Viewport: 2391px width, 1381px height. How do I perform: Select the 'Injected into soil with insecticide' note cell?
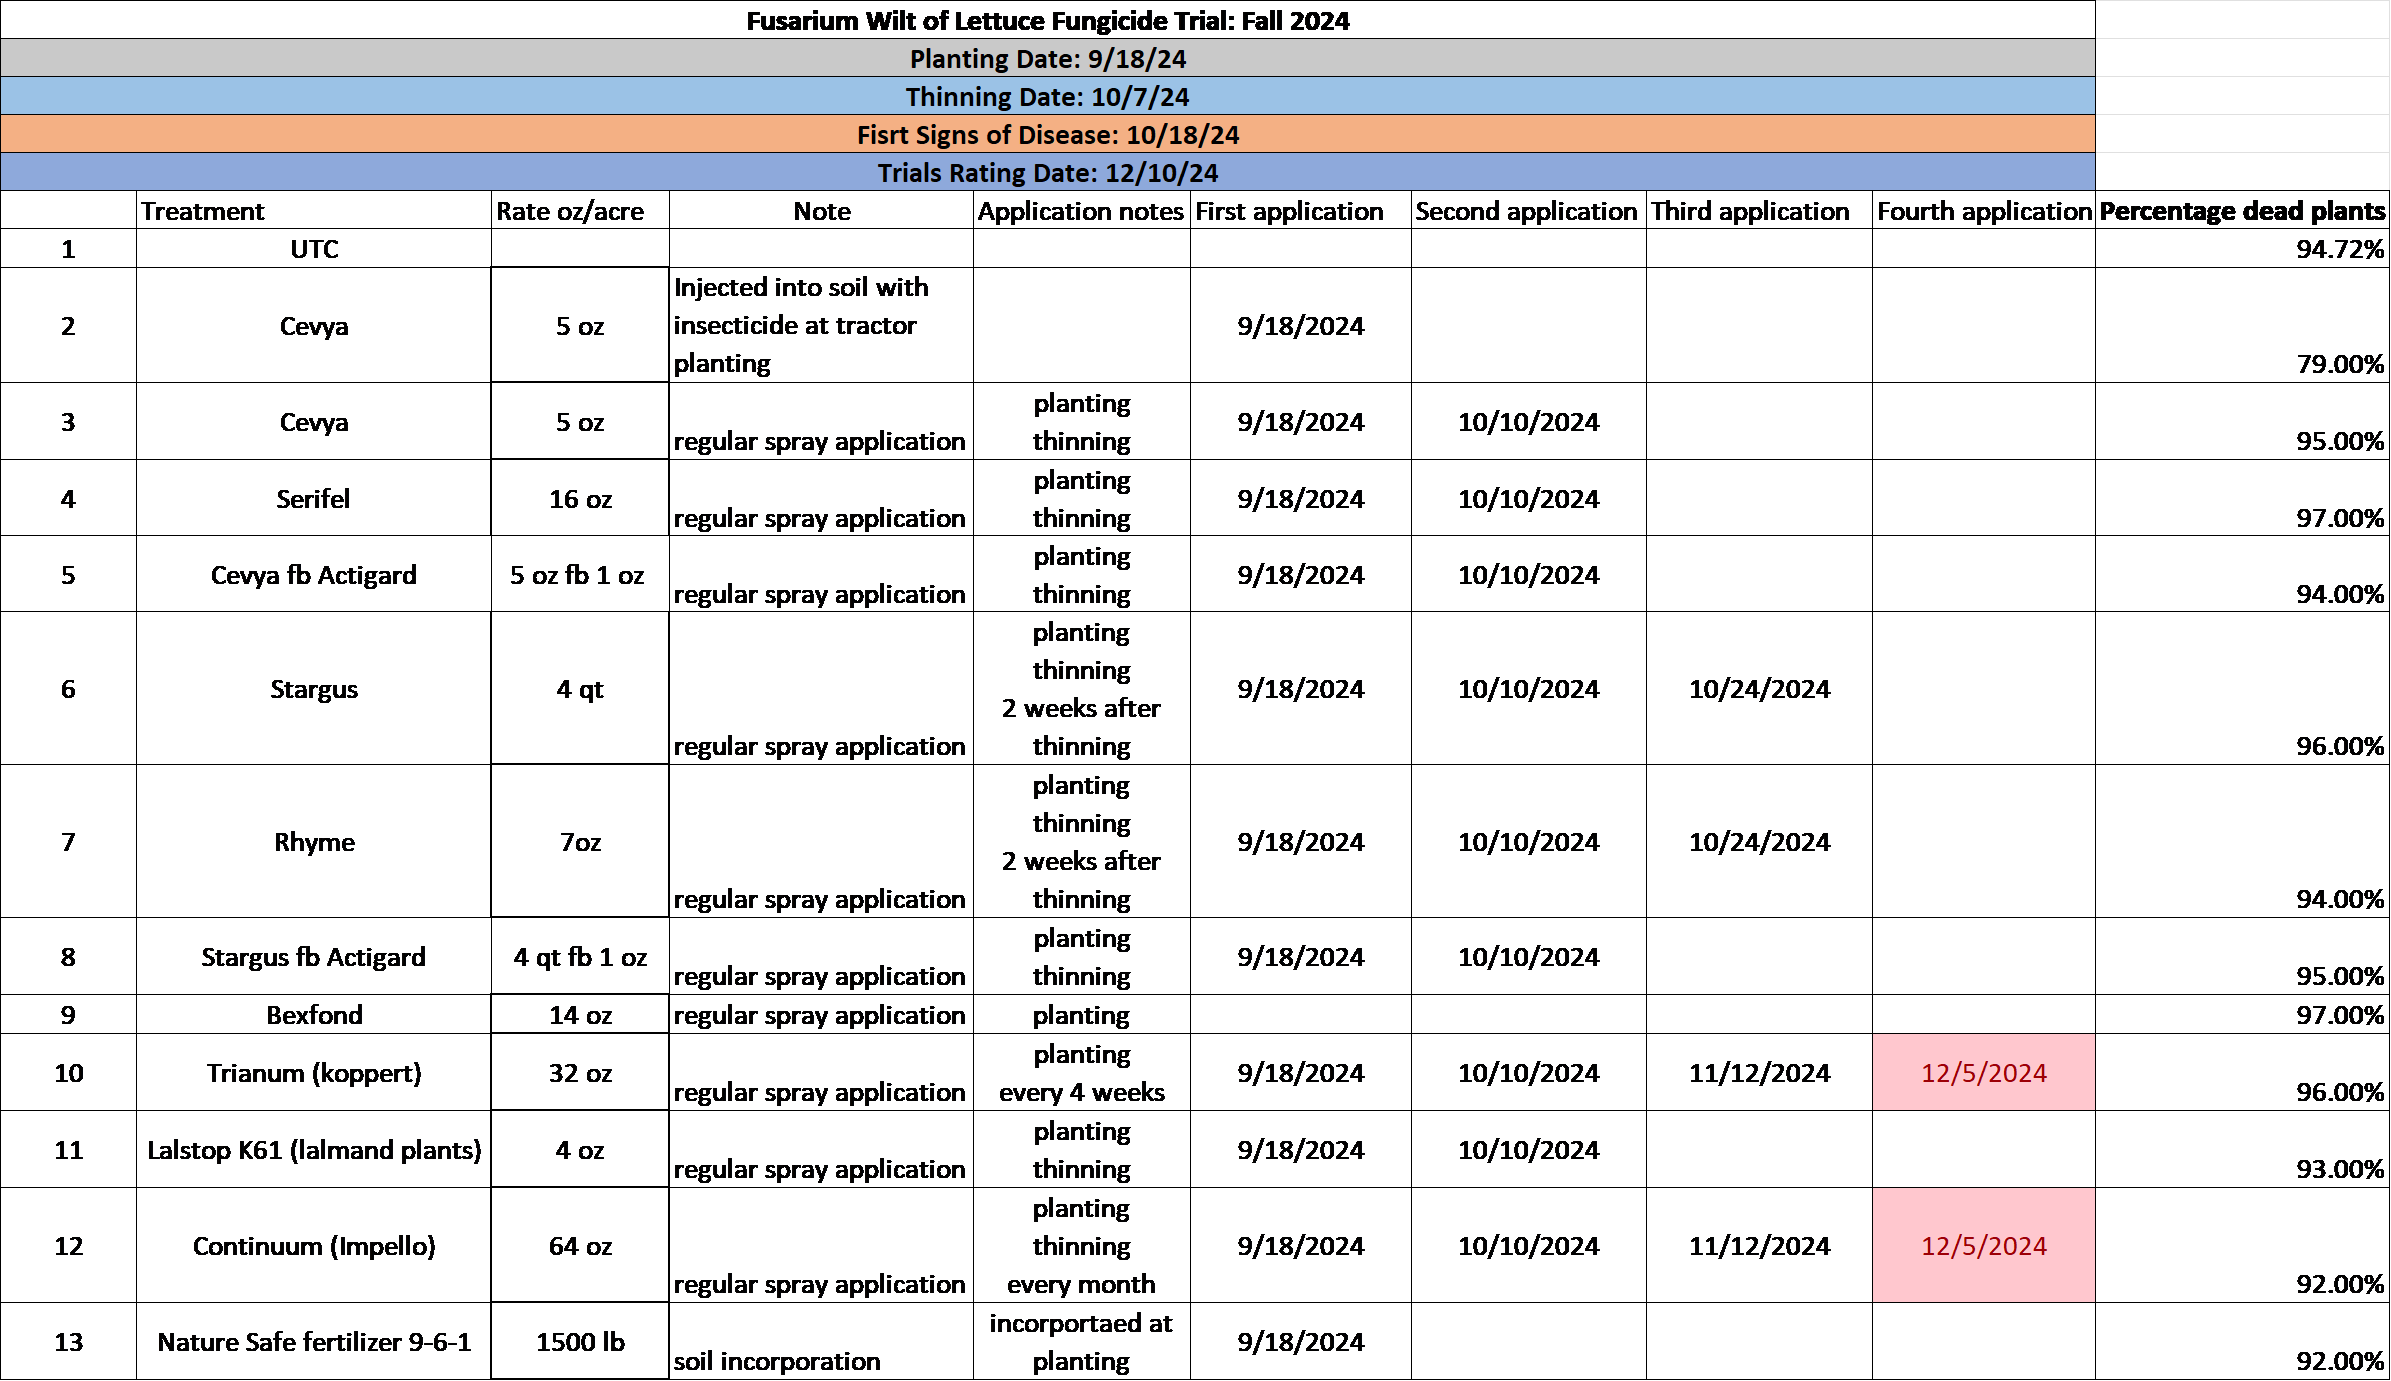[x=821, y=325]
